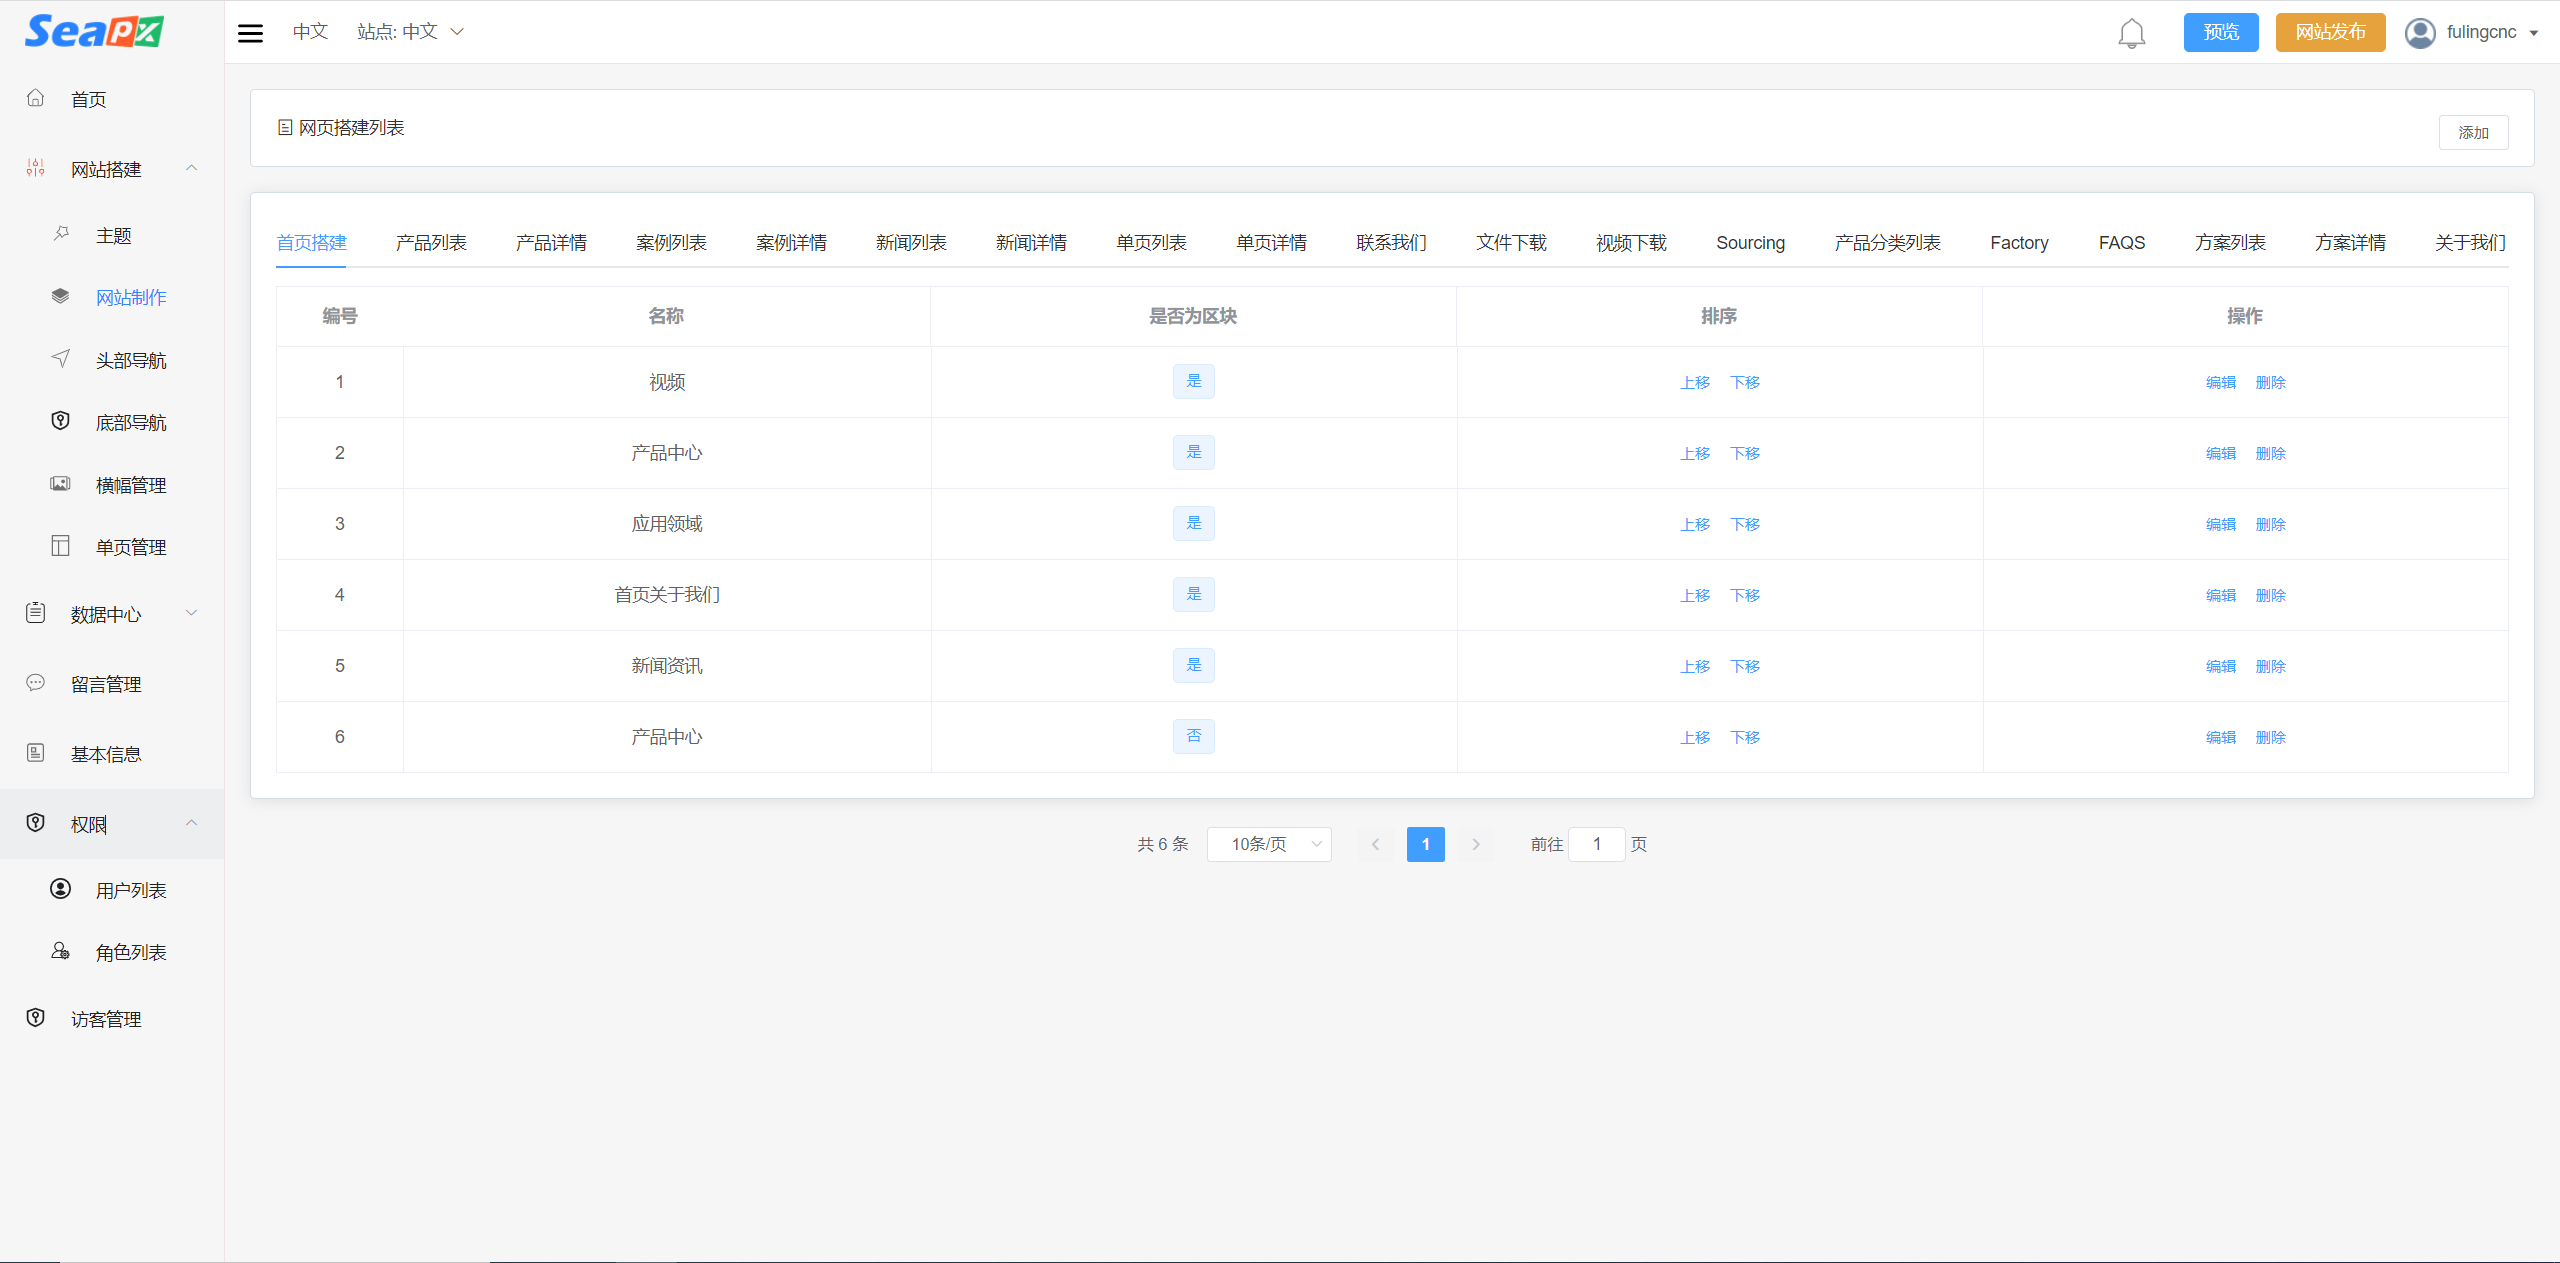The width and height of the screenshot is (2560, 1263).
Task: Click the arrow icon beside 头部导航
Action: coord(61,358)
